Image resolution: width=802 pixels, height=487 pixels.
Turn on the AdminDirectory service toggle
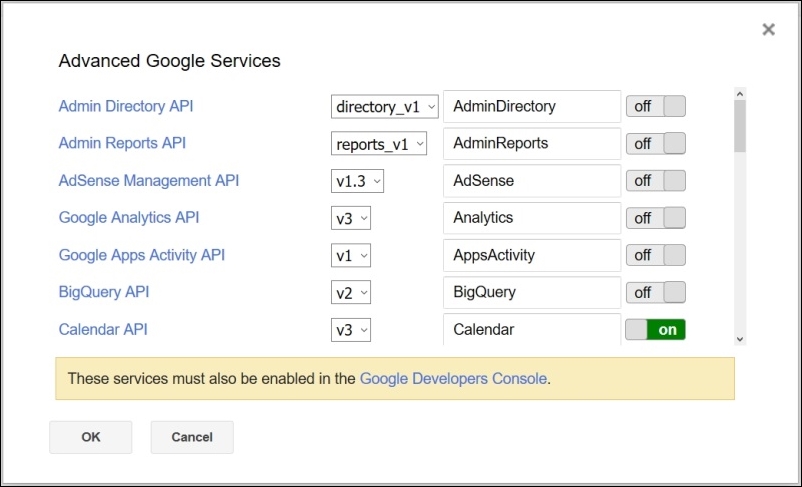[x=656, y=106]
